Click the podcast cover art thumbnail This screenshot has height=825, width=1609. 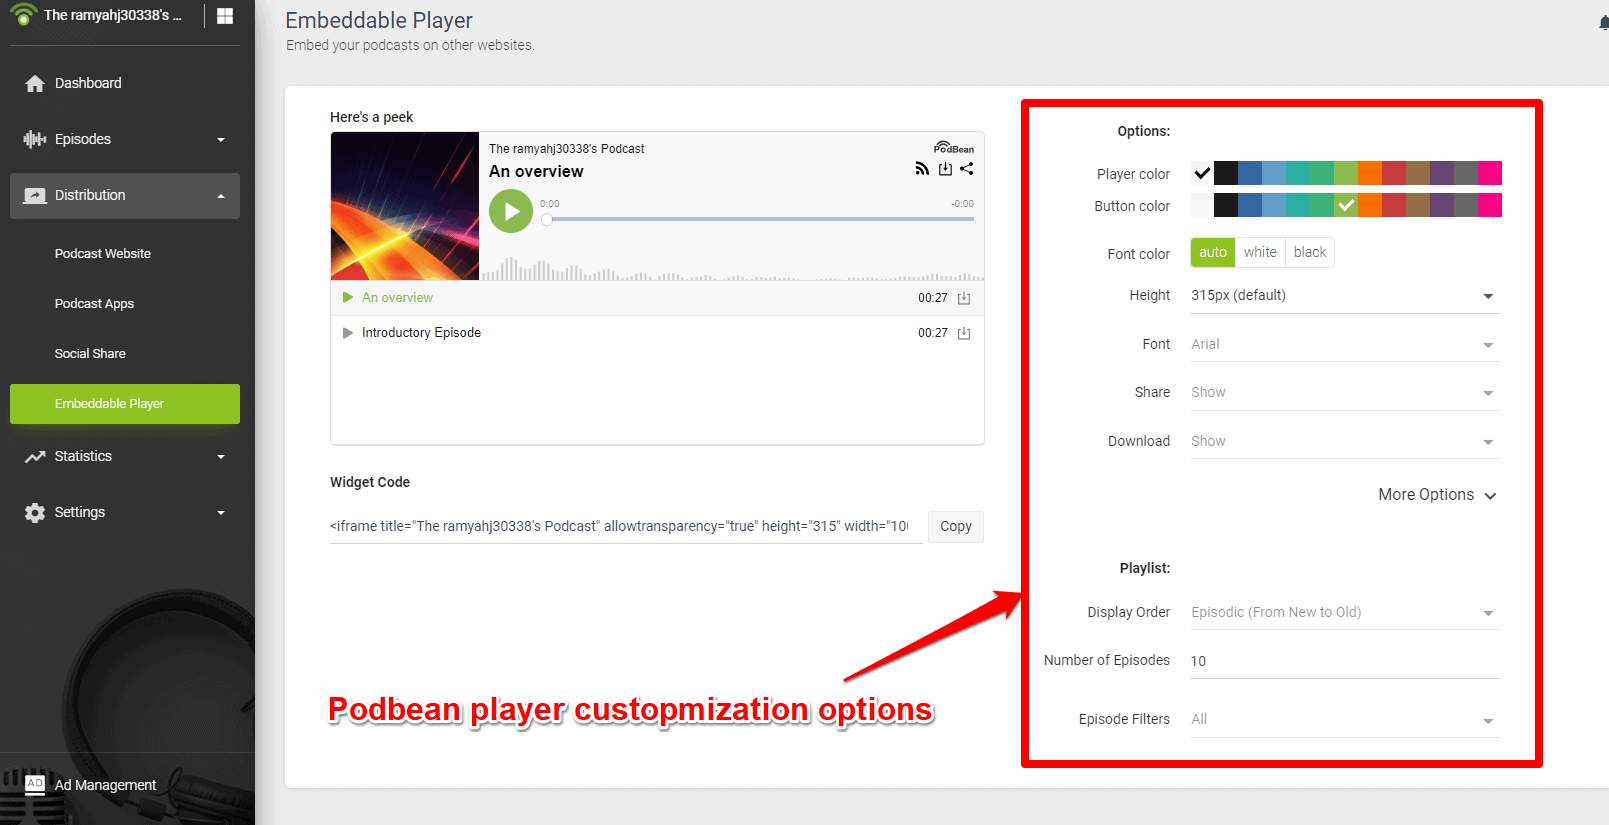click(x=405, y=206)
